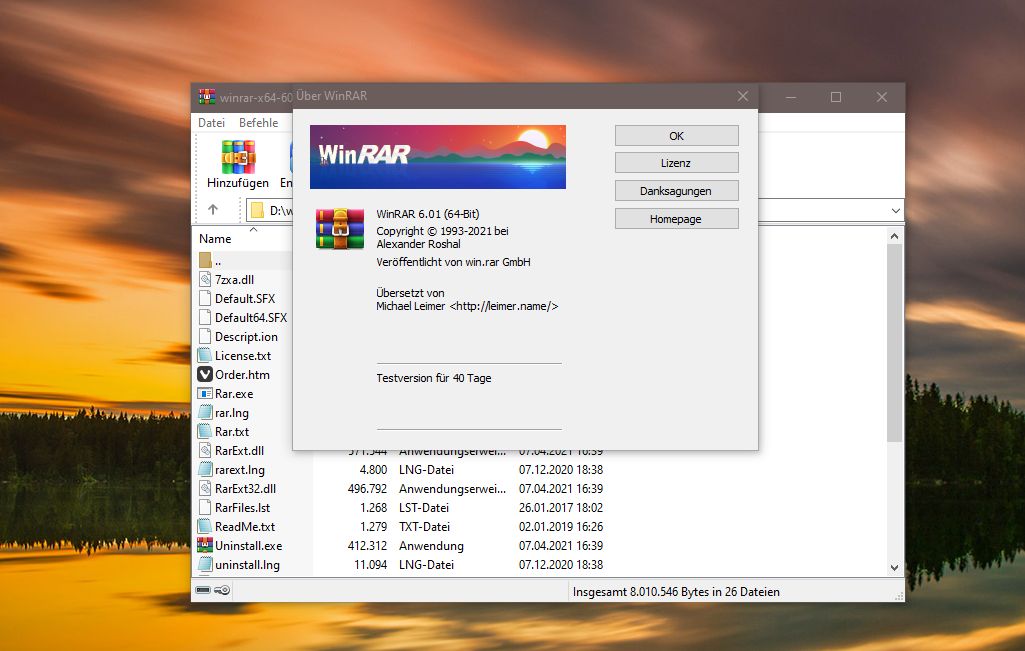
Task: Visit the Homepage button
Action: click(677, 219)
